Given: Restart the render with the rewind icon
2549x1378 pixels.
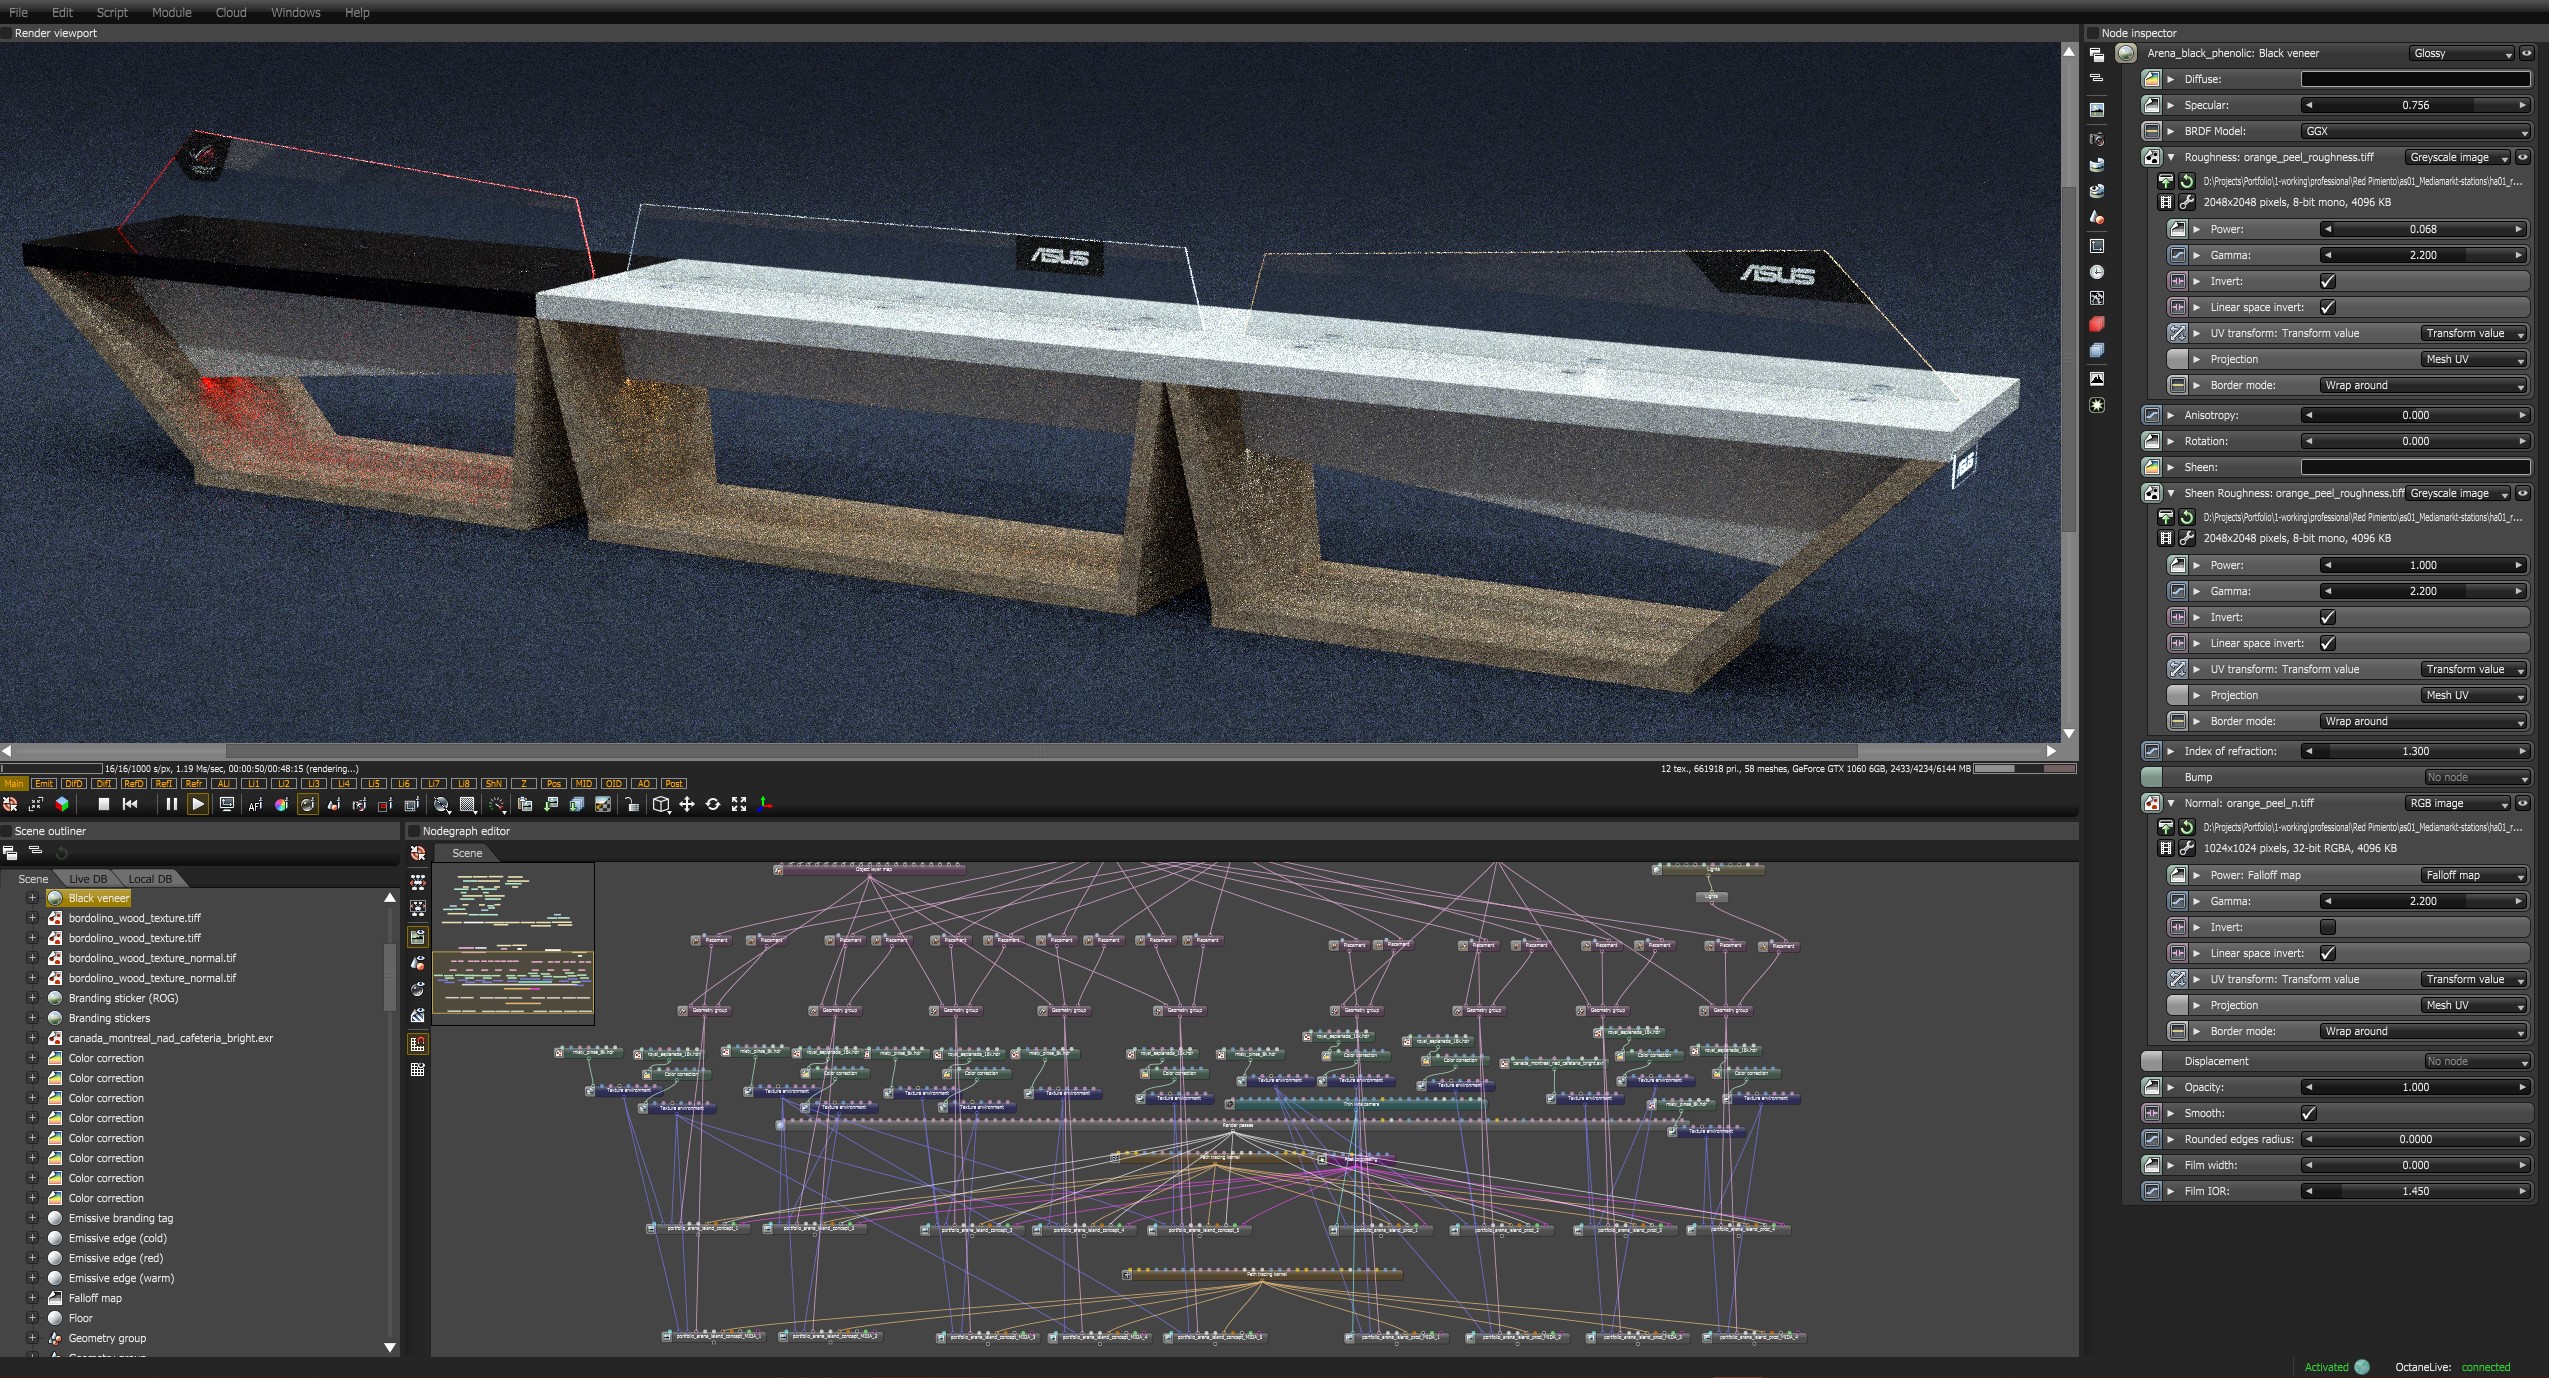Looking at the screenshot, I should tap(130, 804).
